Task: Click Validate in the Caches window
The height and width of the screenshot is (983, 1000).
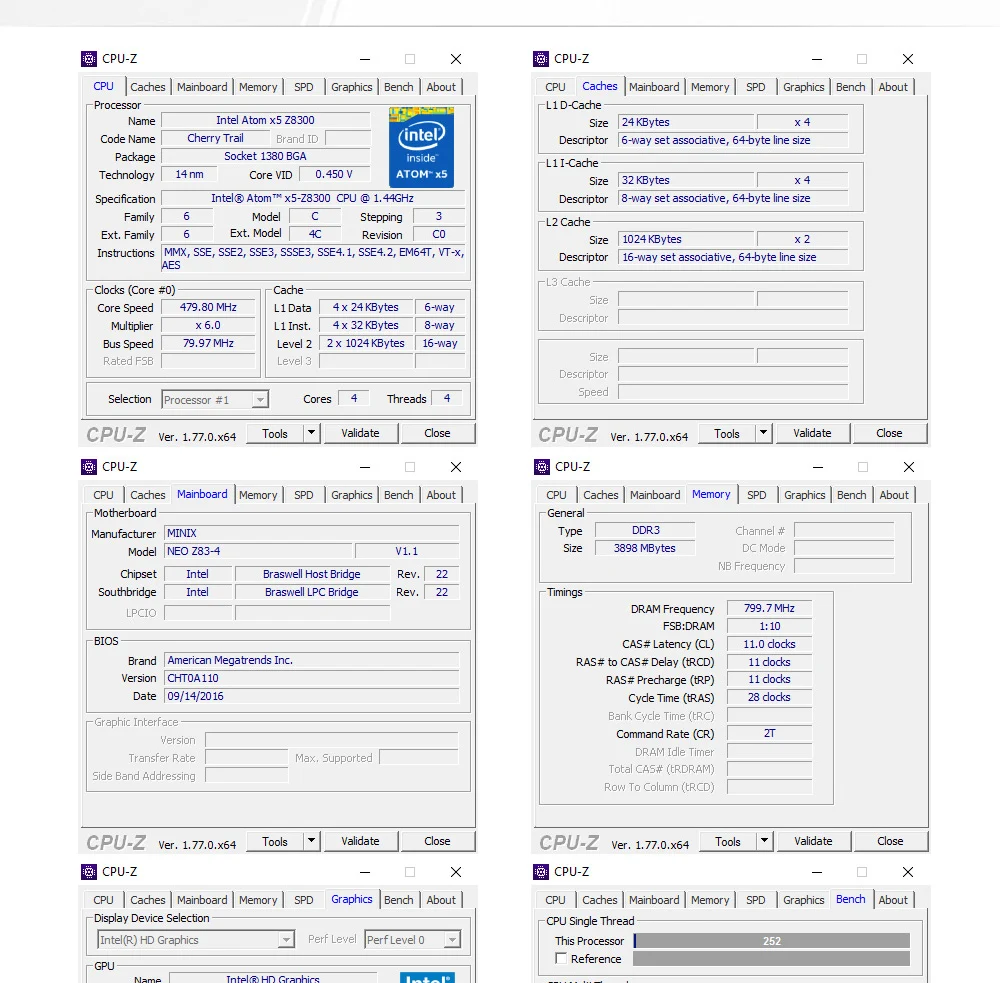Action: (812, 433)
